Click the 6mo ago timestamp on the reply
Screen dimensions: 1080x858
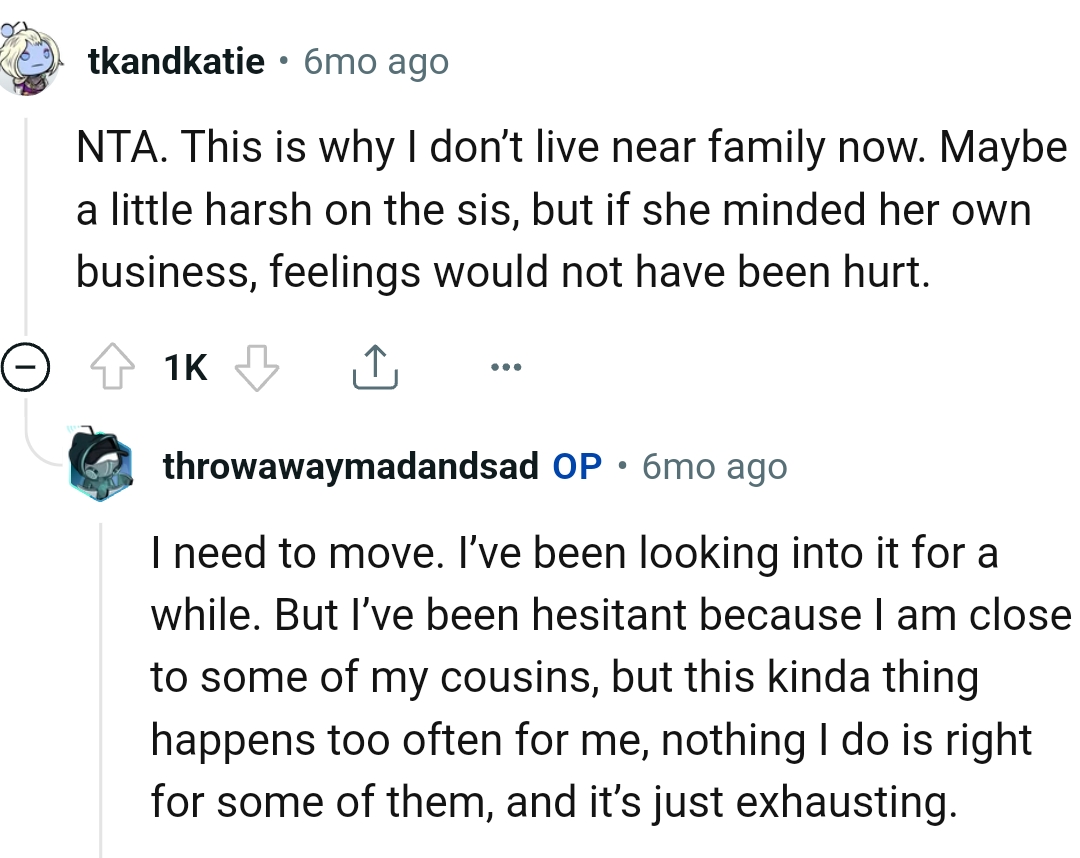(x=713, y=466)
